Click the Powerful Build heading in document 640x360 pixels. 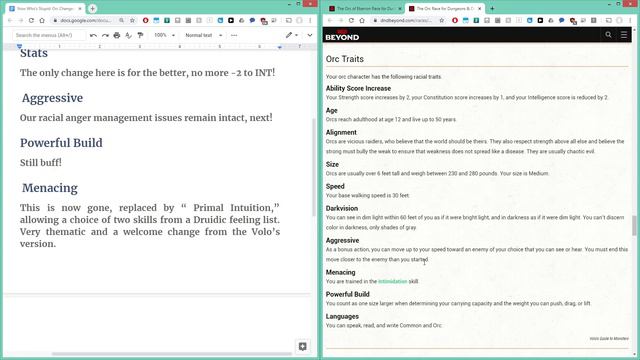(61, 143)
